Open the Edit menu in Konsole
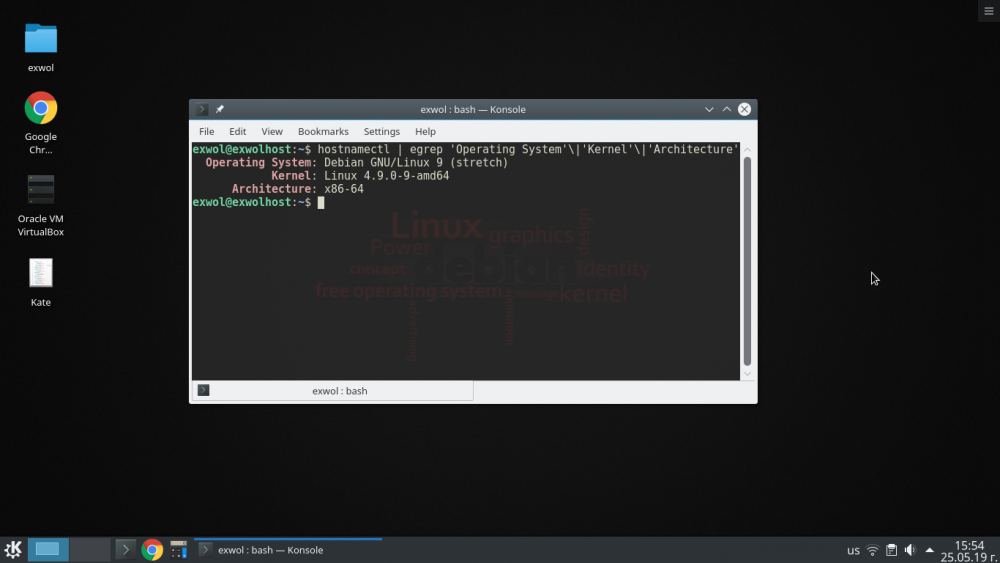The image size is (1000, 563). 237,131
